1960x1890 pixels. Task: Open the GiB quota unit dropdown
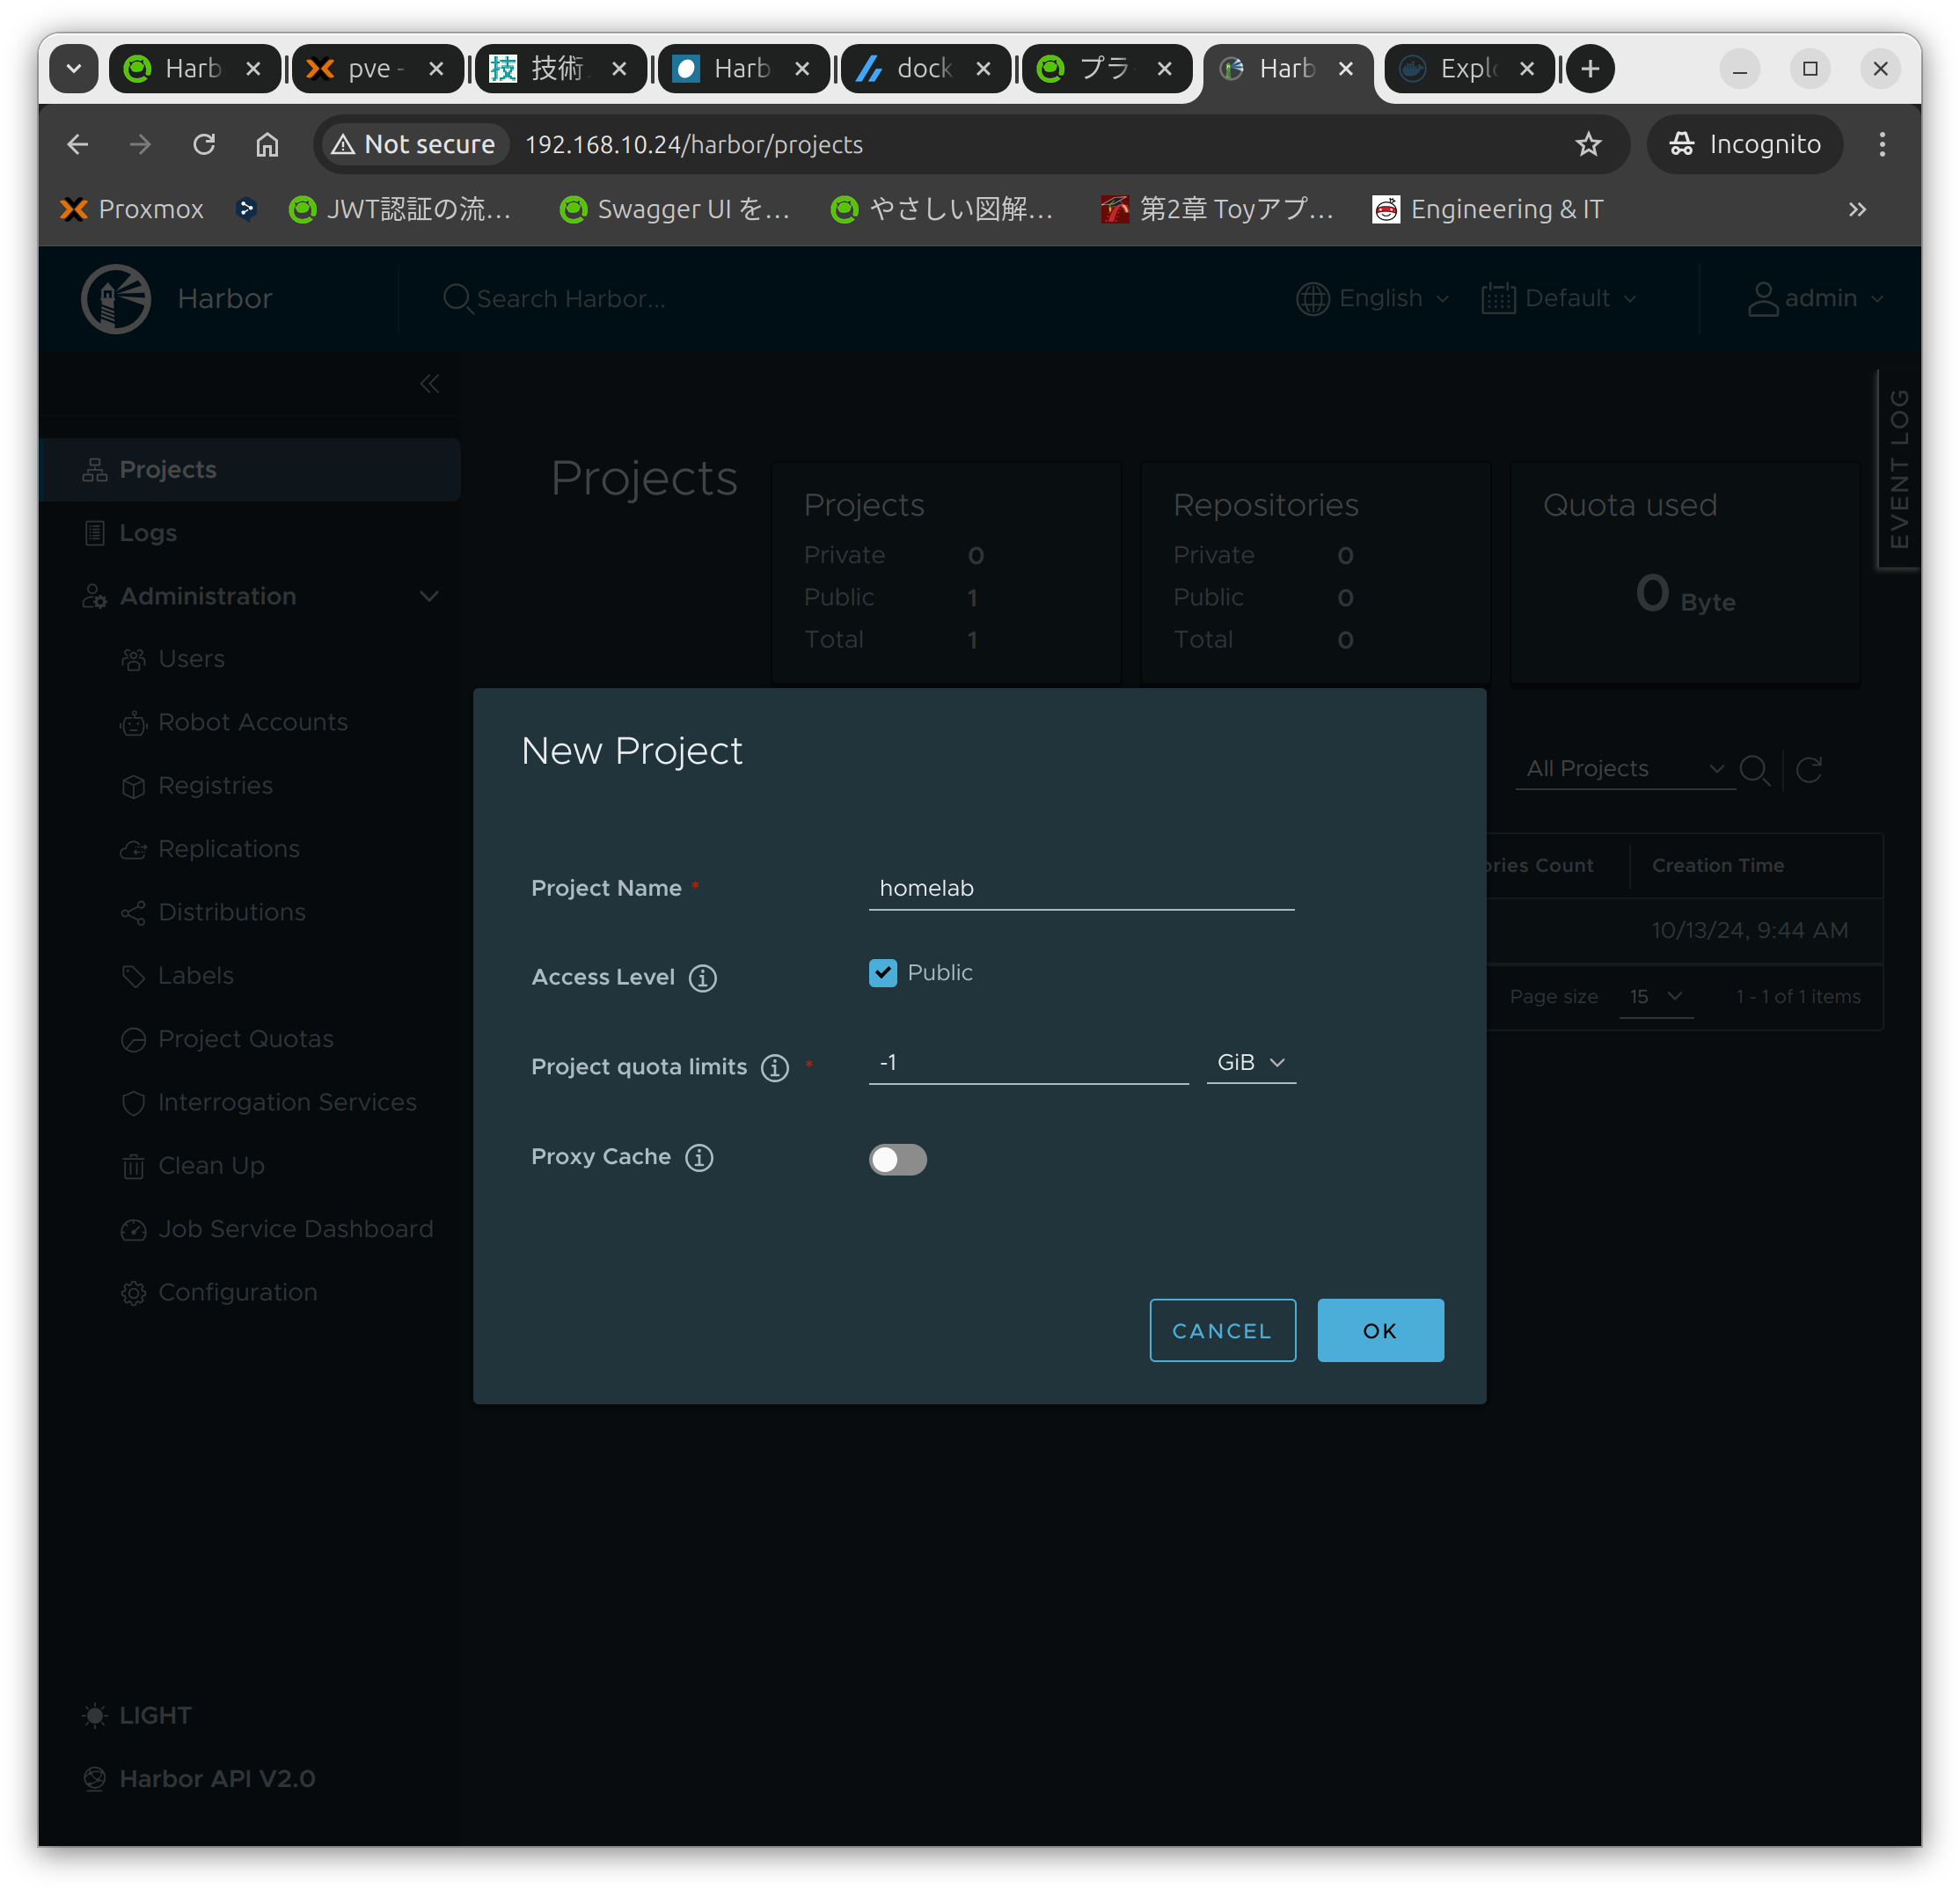(1250, 1062)
